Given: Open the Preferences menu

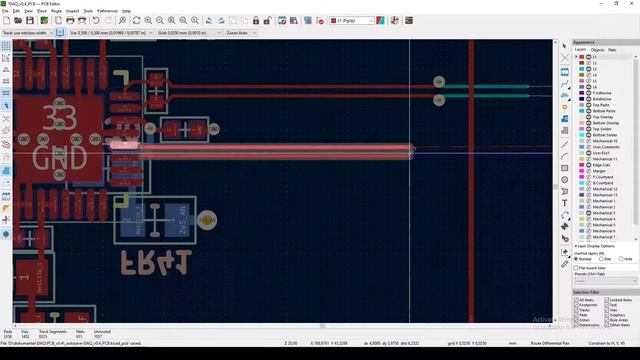Looking at the screenshot, I should pyautogui.click(x=107, y=11).
